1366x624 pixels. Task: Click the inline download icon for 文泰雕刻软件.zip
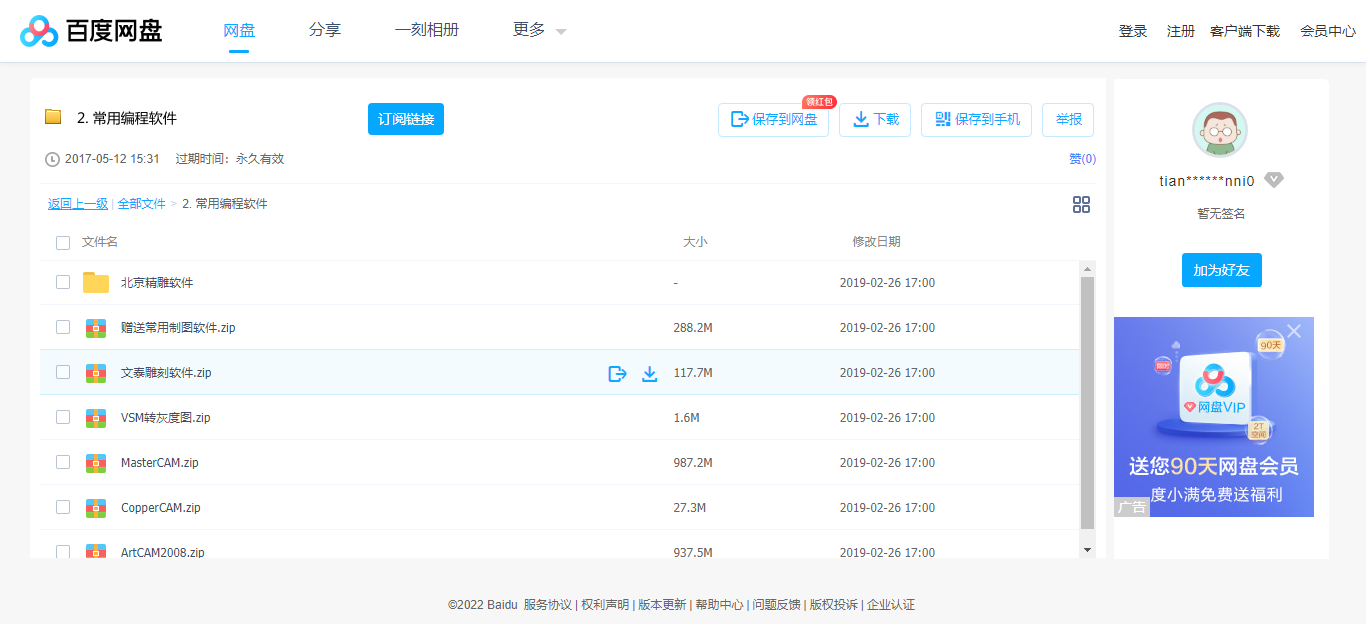coord(650,372)
